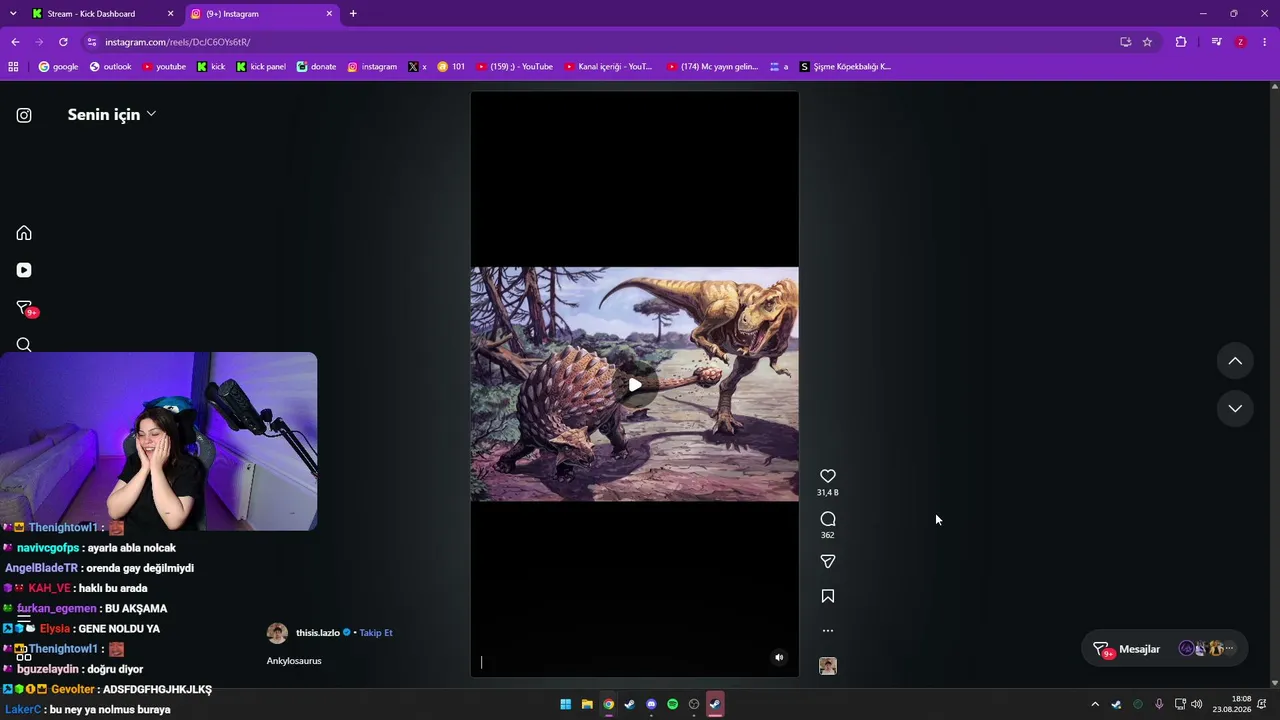The height and width of the screenshot is (720, 1280).
Task: Follow the creator via "Takip Et"
Action: (376, 633)
